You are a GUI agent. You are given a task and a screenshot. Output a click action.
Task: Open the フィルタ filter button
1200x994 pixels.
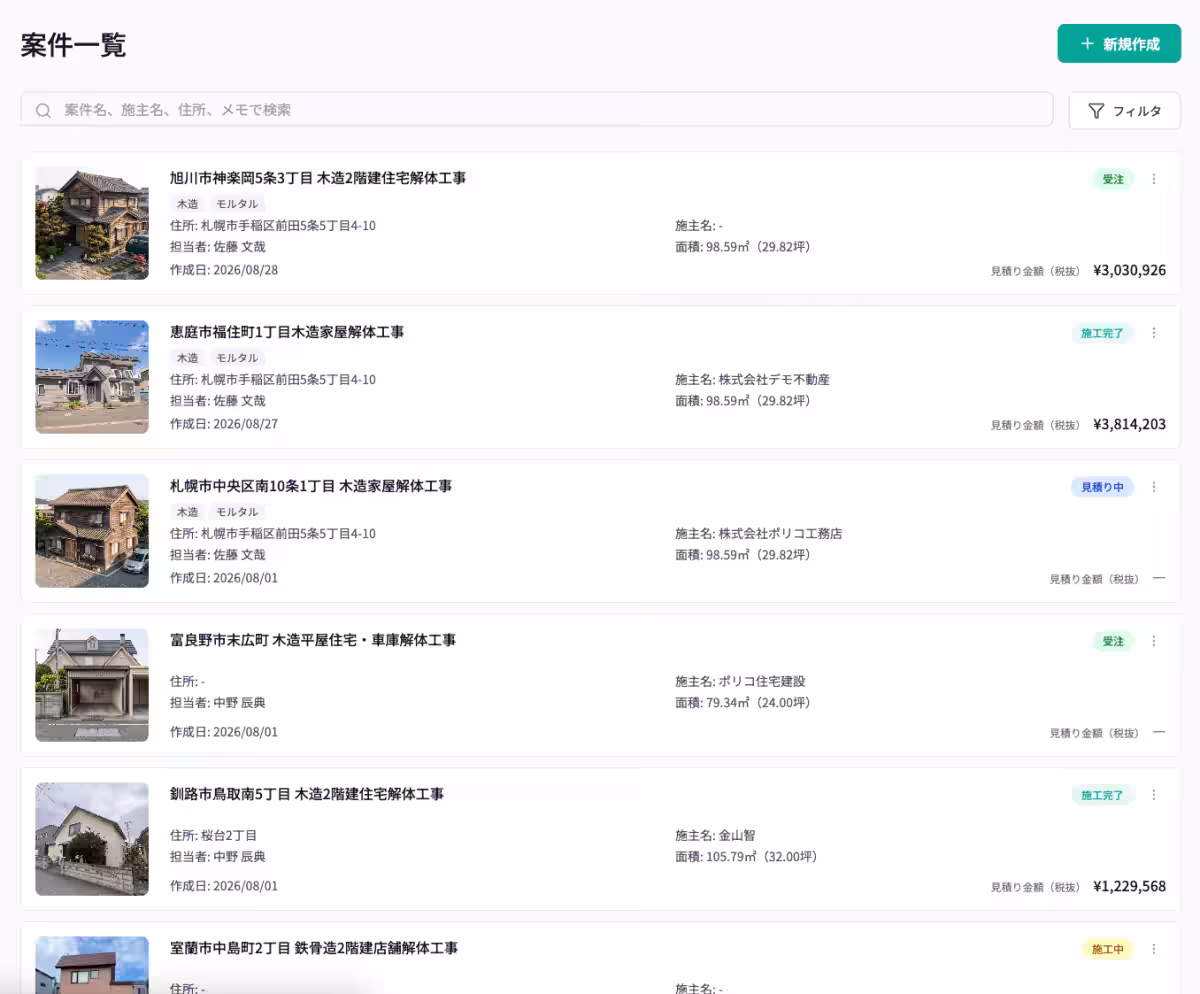coord(1125,111)
